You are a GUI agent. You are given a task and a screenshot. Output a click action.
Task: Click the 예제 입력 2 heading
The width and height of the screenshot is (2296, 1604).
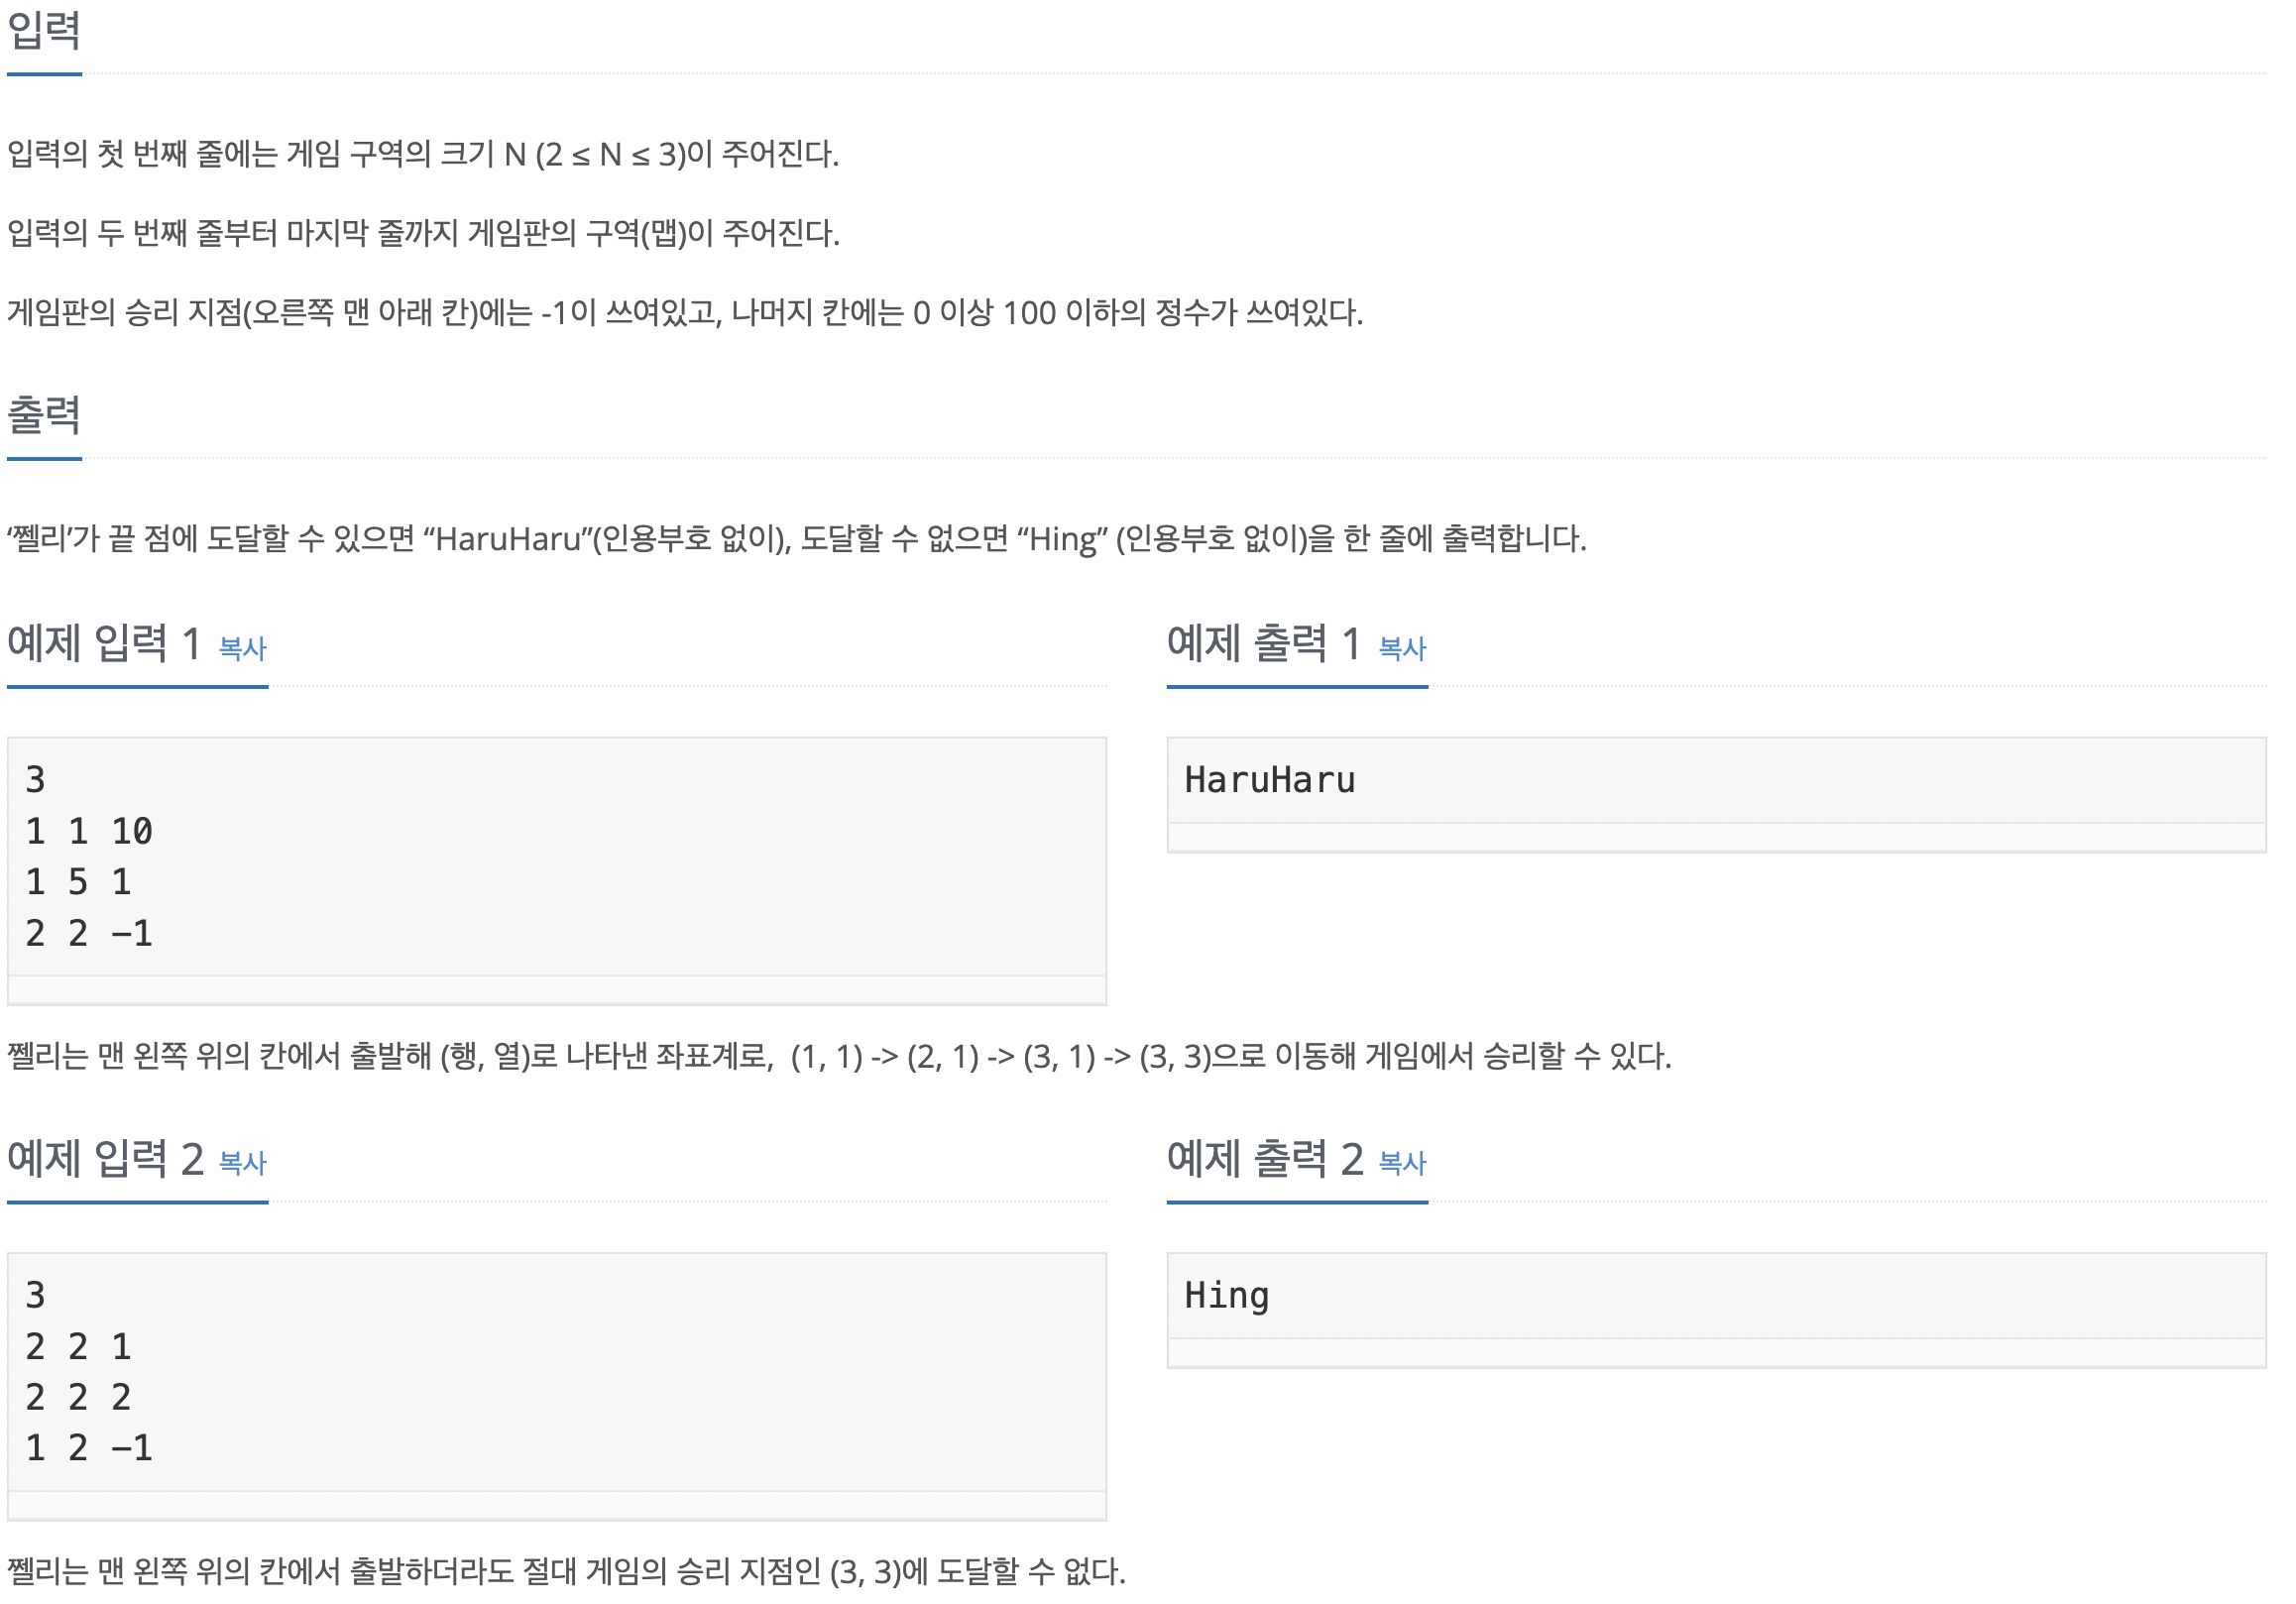pyautogui.click(x=106, y=1158)
